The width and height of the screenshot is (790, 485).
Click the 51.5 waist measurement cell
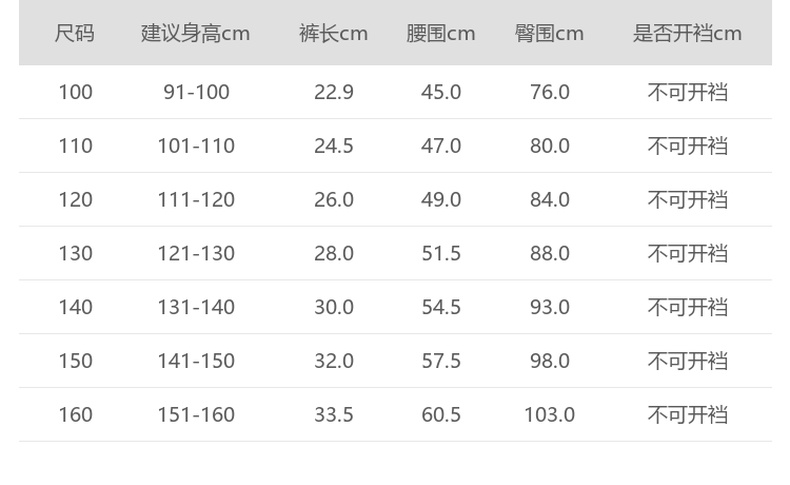(x=441, y=254)
